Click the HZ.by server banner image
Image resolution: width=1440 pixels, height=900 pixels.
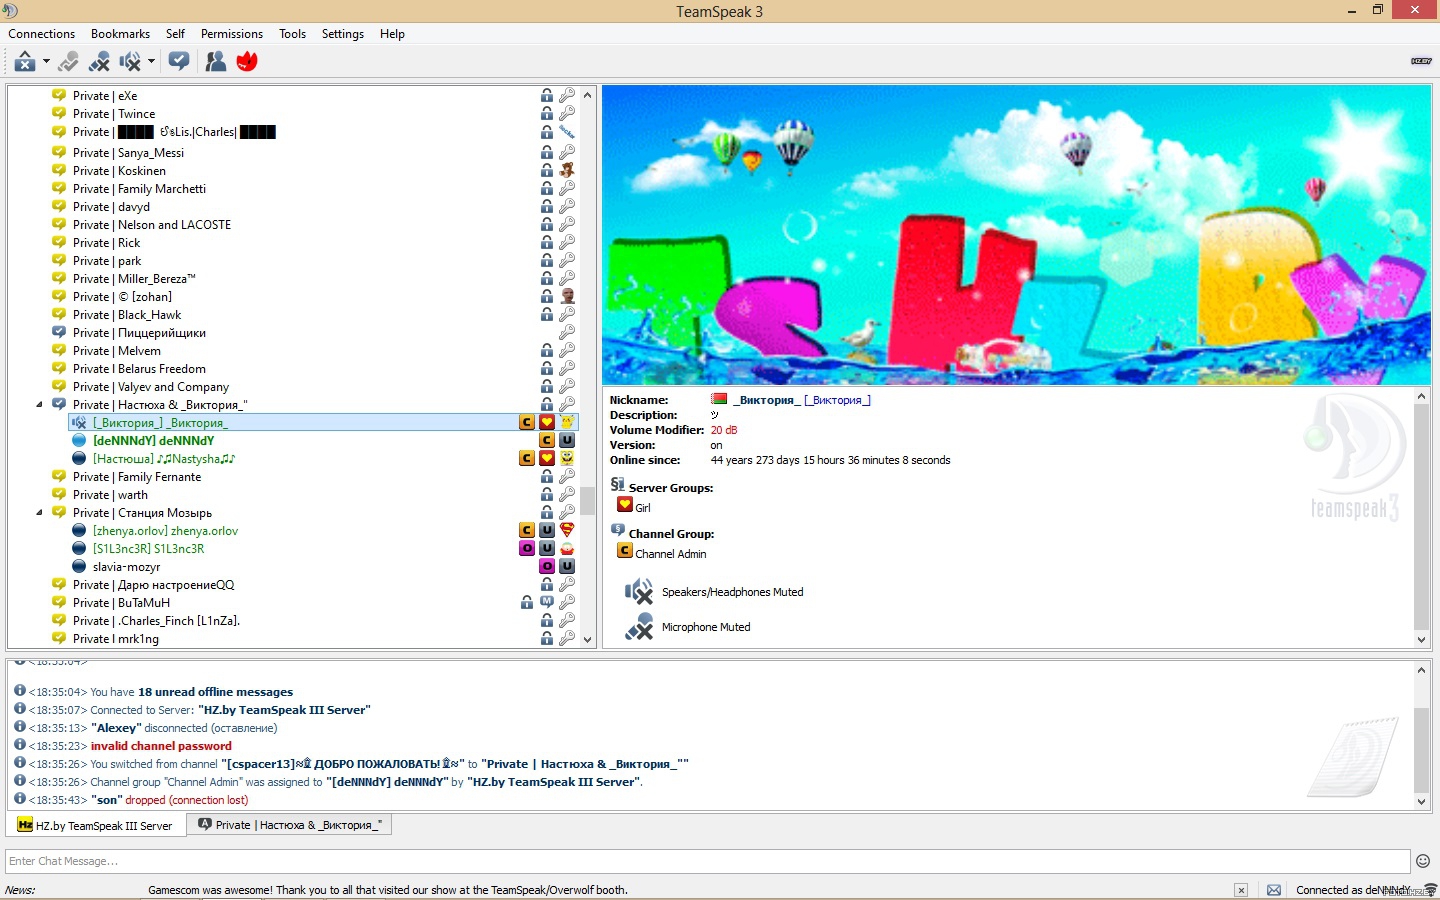point(1016,235)
